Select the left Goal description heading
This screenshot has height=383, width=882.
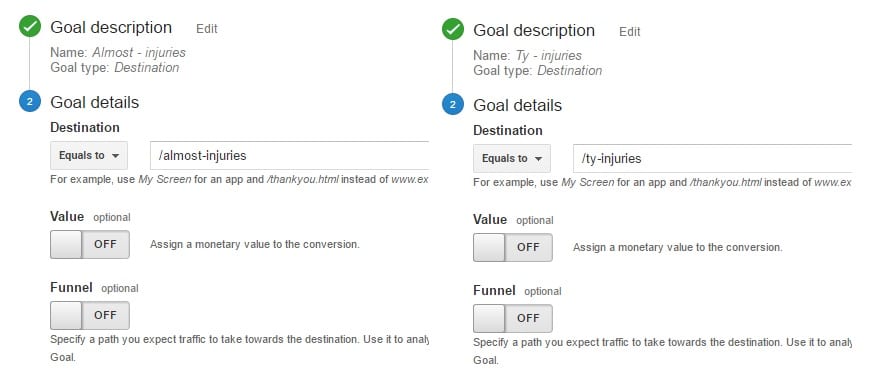point(111,28)
